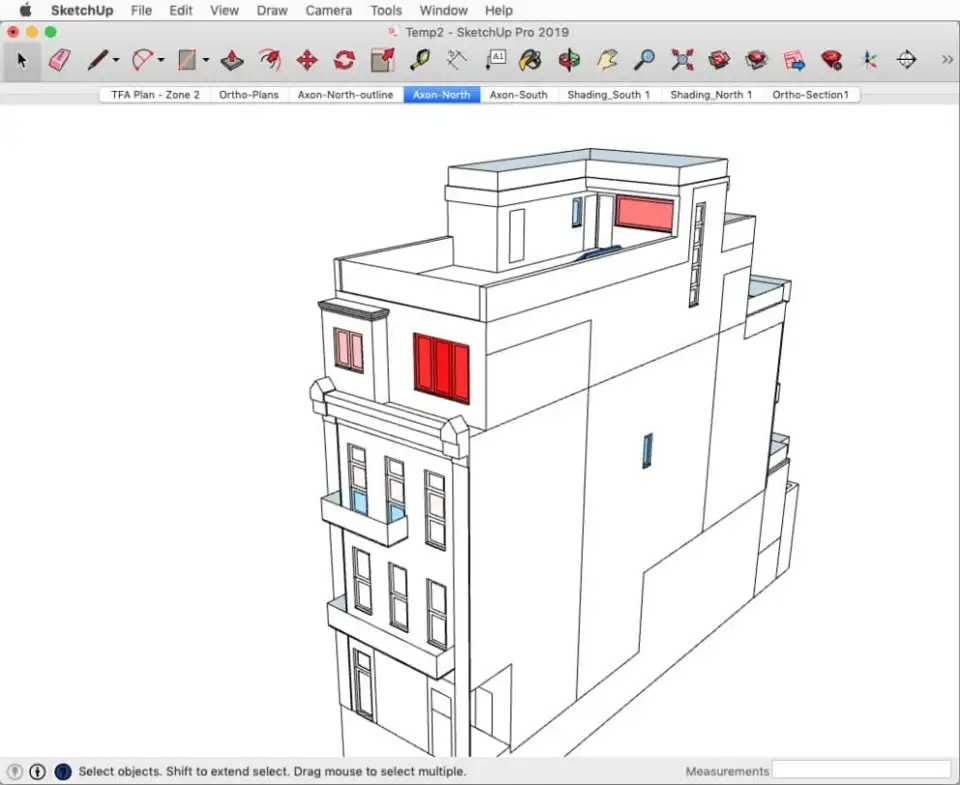The width and height of the screenshot is (960, 785).
Task: Click the Zoom Extents tool
Action: click(682, 60)
